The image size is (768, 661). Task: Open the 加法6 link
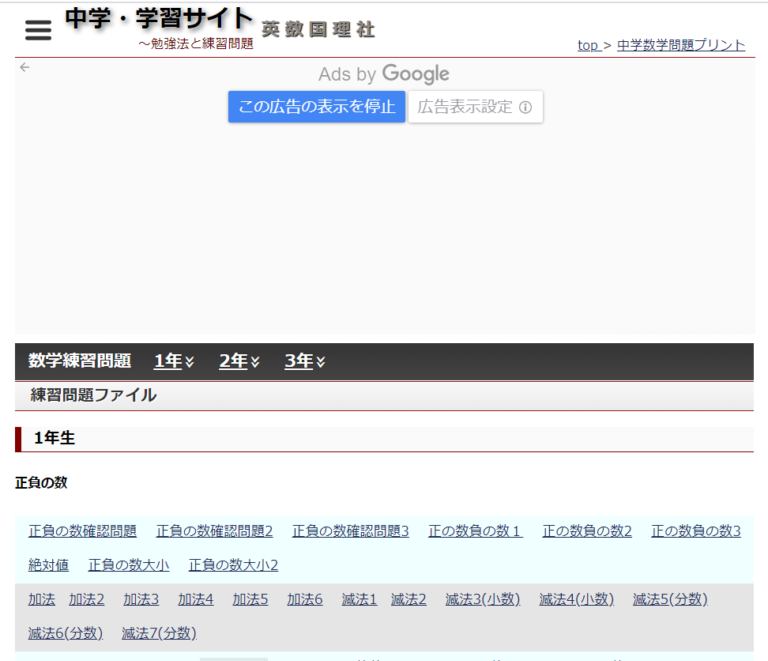305,599
